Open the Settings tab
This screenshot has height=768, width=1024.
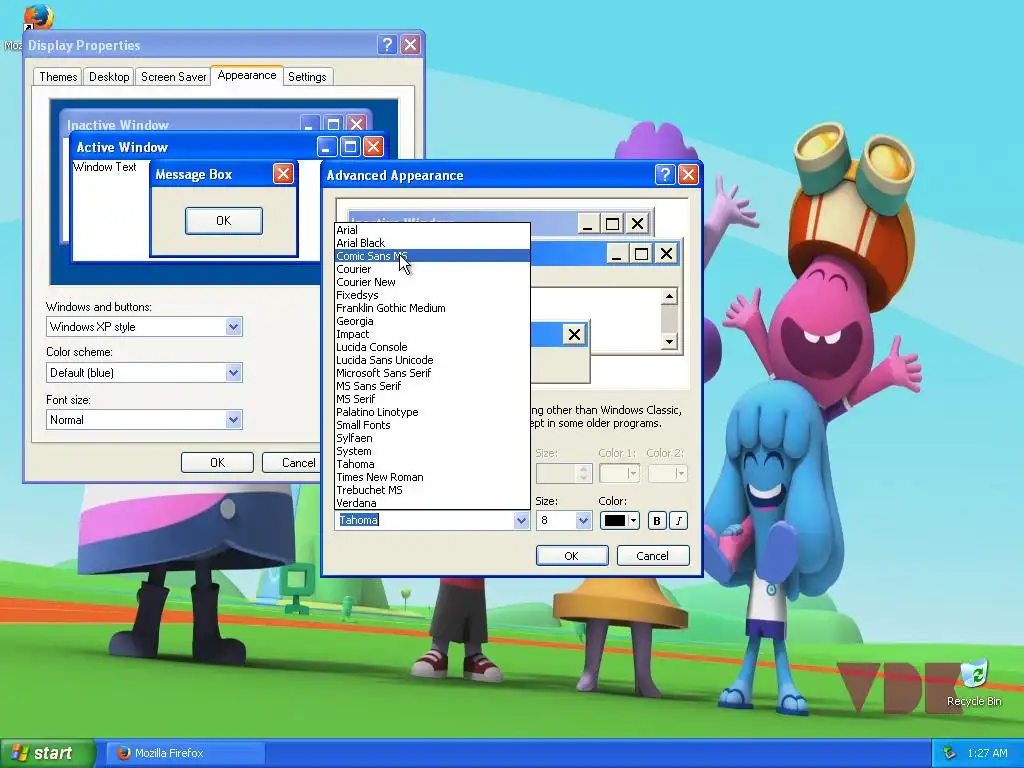coord(307,77)
